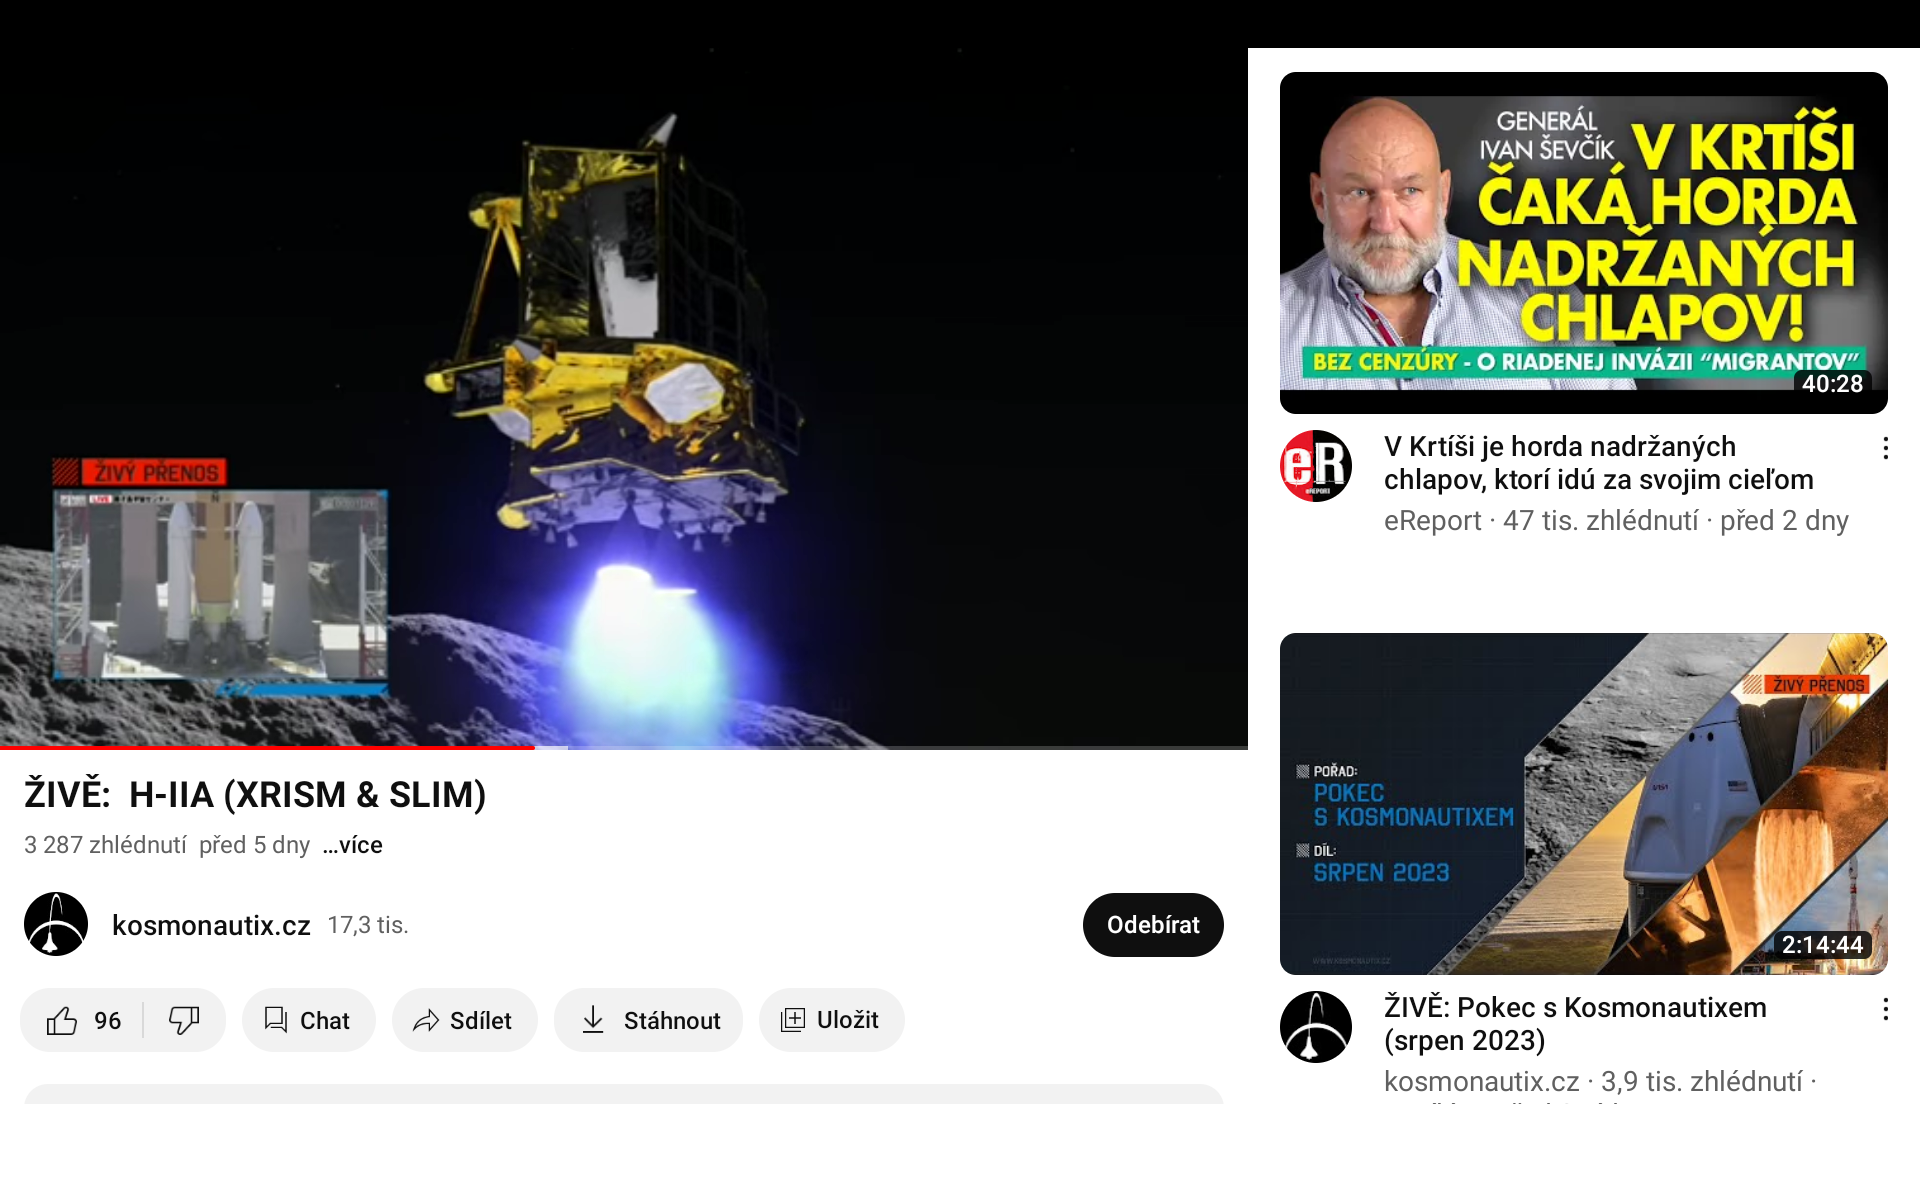Open kosmonautix.cz avatar beside Pokec video

[x=1316, y=1027]
